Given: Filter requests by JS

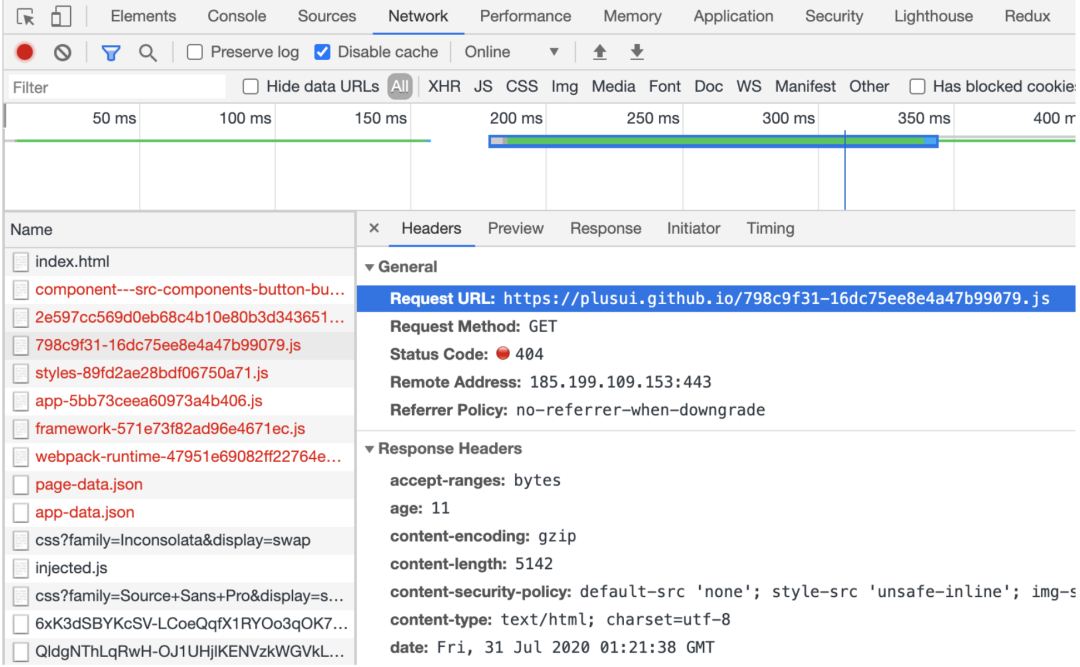Looking at the screenshot, I should click(x=483, y=87).
